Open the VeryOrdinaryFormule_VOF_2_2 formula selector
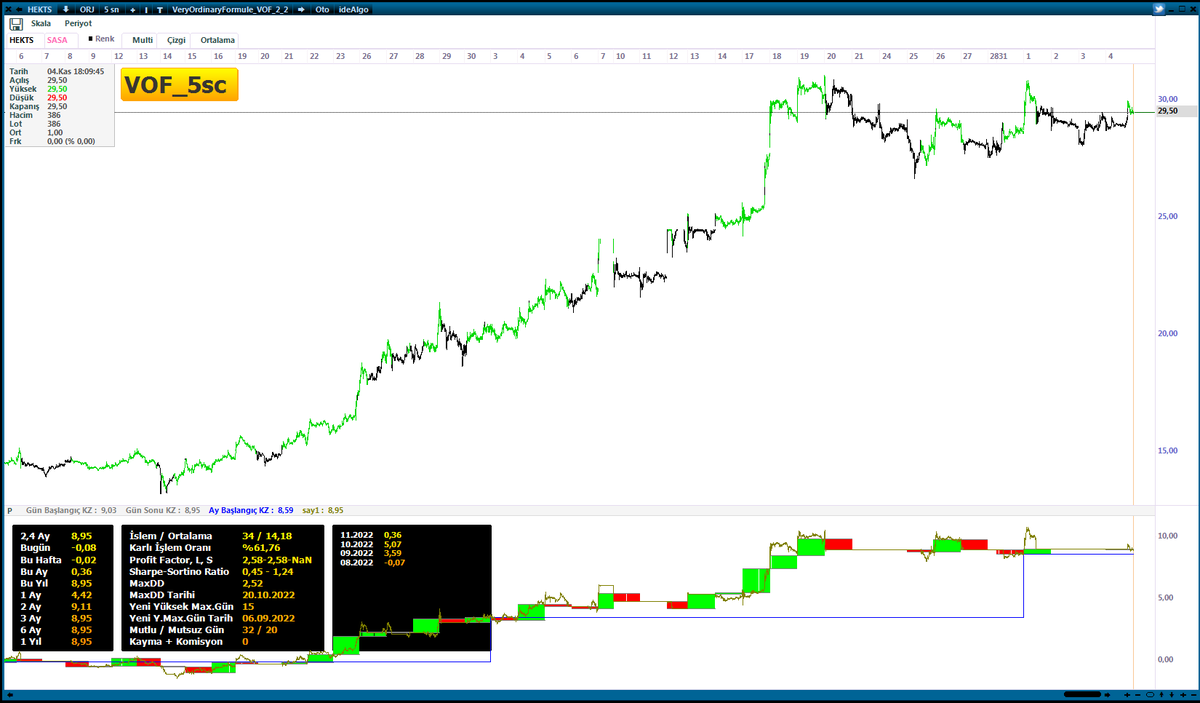 (230, 9)
